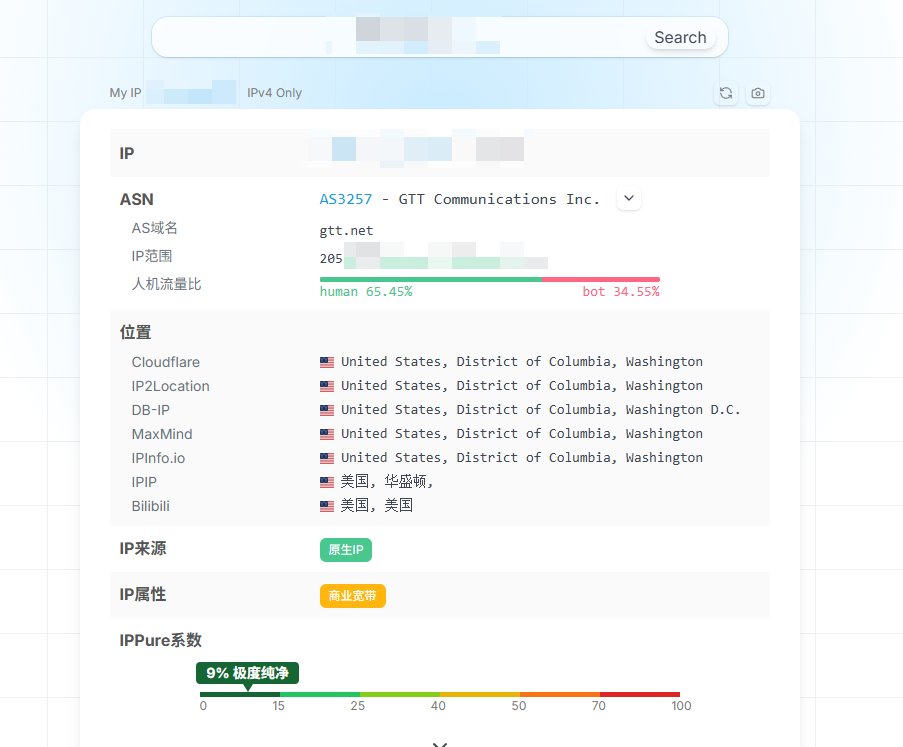903x747 pixels.
Task: Click the camera screenshot icon
Action: click(758, 93)
